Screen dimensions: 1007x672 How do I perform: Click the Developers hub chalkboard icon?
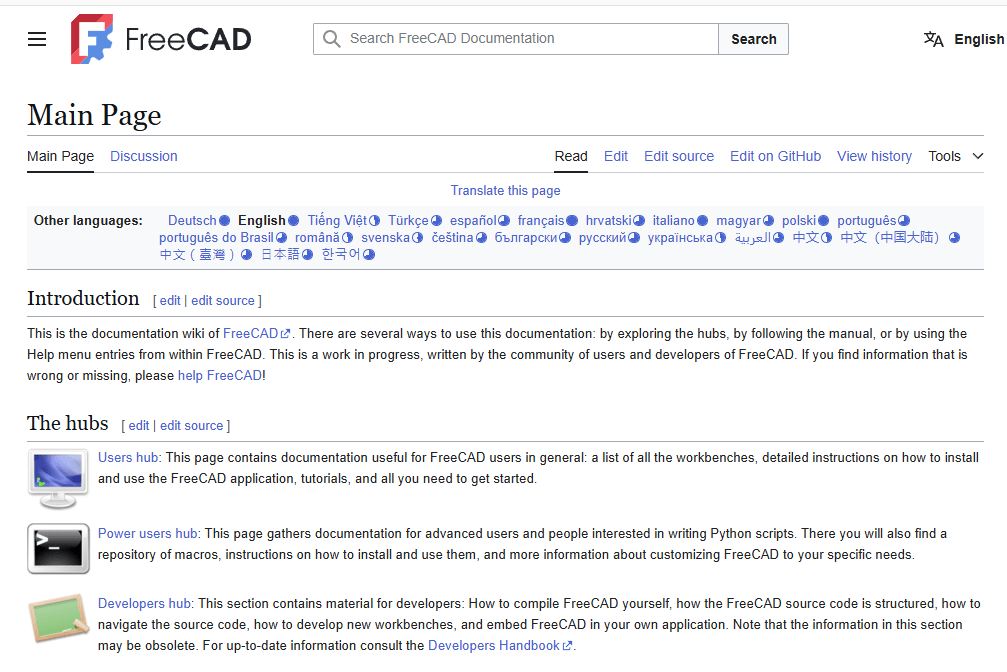[x=58, y=617]
